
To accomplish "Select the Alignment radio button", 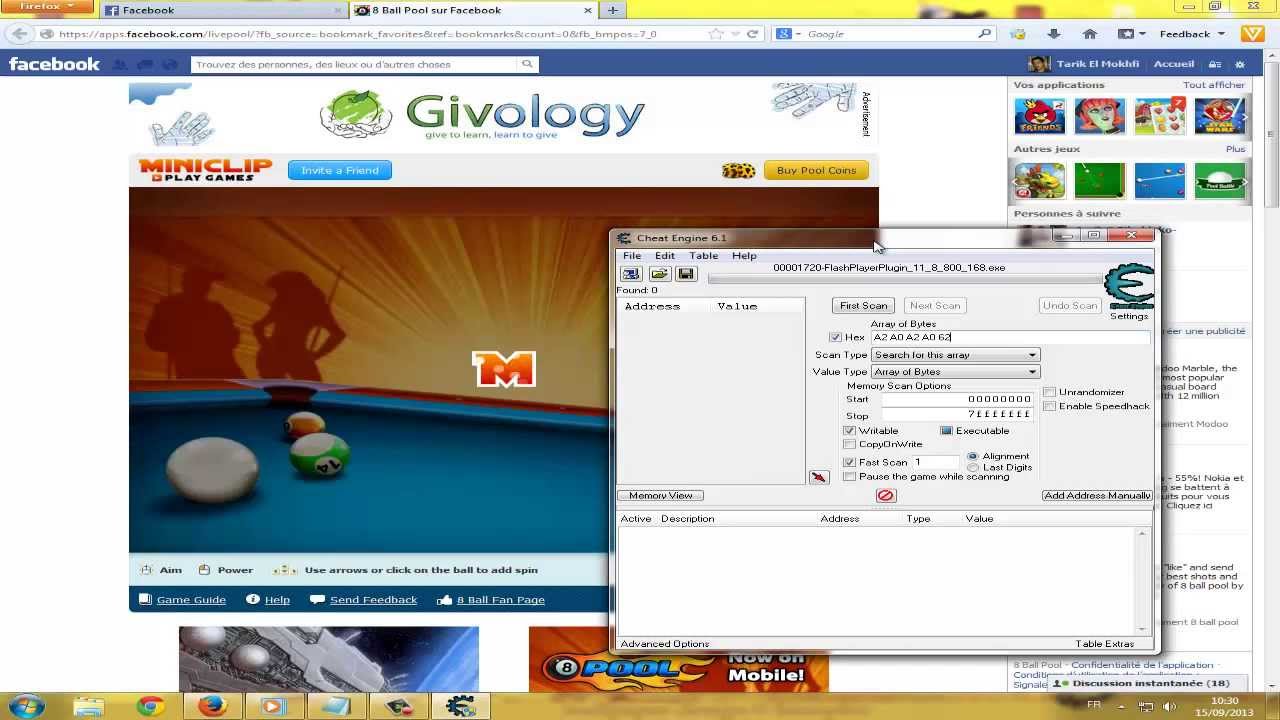I will click(x=973, y=456).
